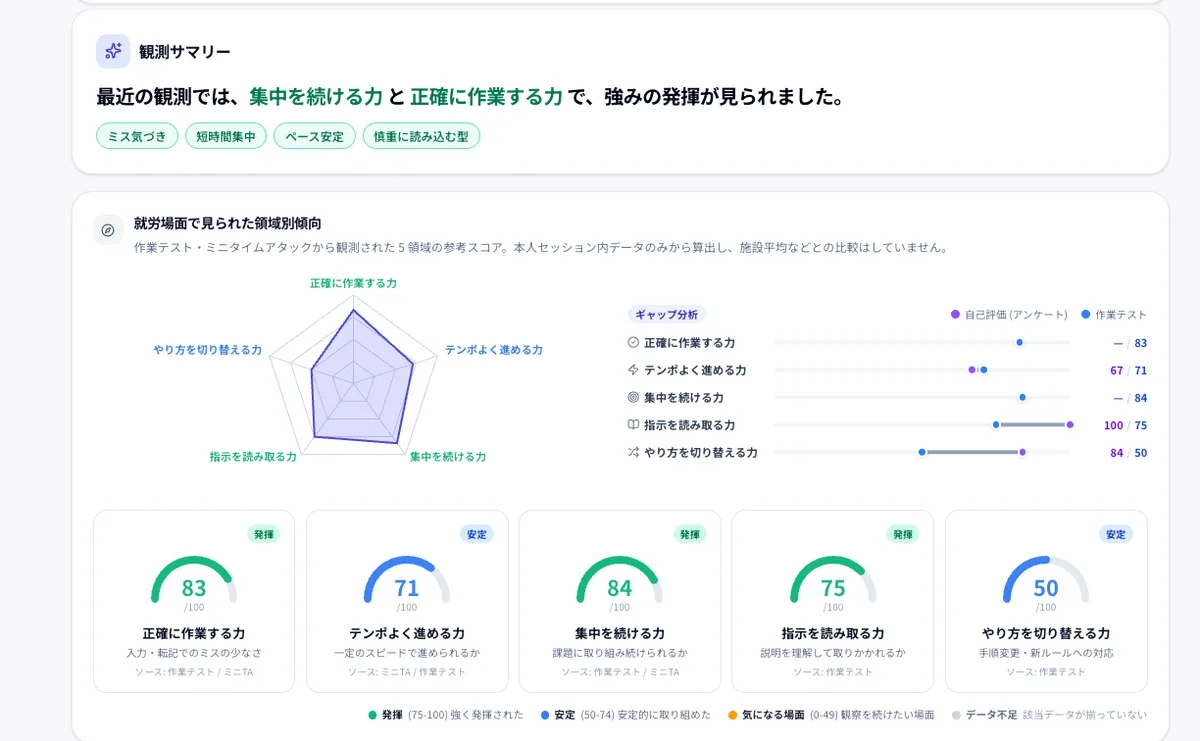The image size is (1200, 741).
Task: Click the checkmark icon next to 正確に作業する力 row
Action: pos(633,342)
